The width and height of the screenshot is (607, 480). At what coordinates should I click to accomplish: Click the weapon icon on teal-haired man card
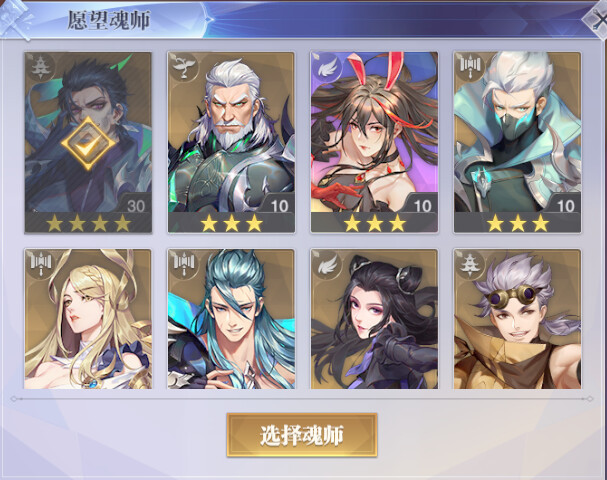click(x=183, y=264)
